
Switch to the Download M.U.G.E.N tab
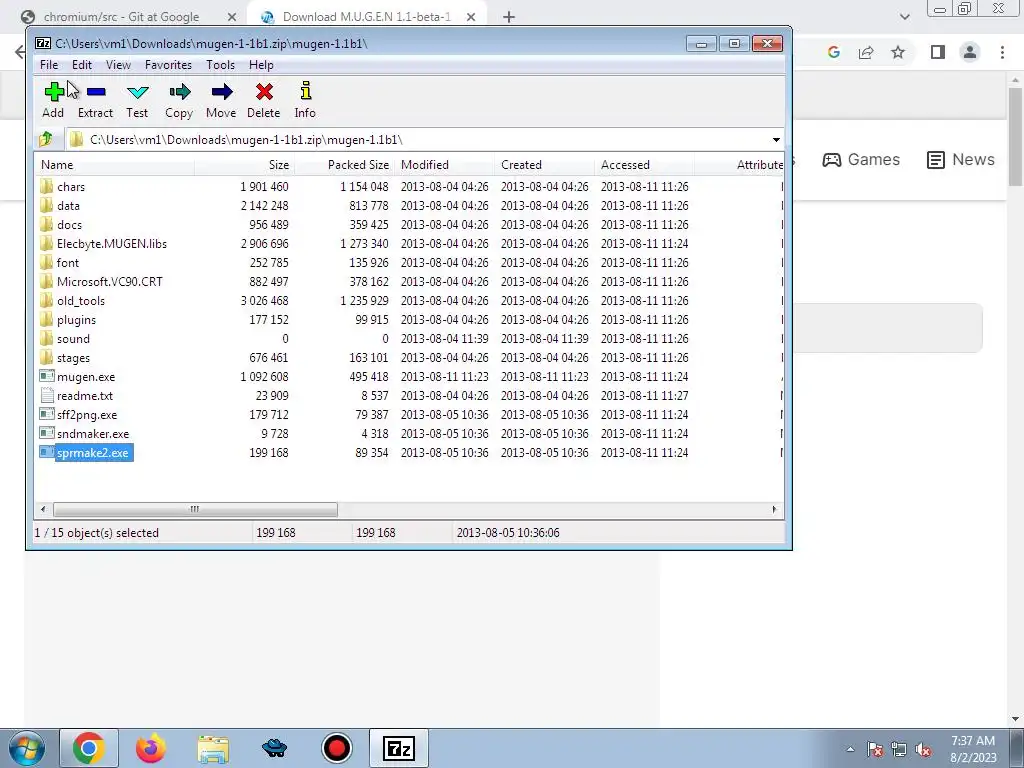[x=367, y=17]
